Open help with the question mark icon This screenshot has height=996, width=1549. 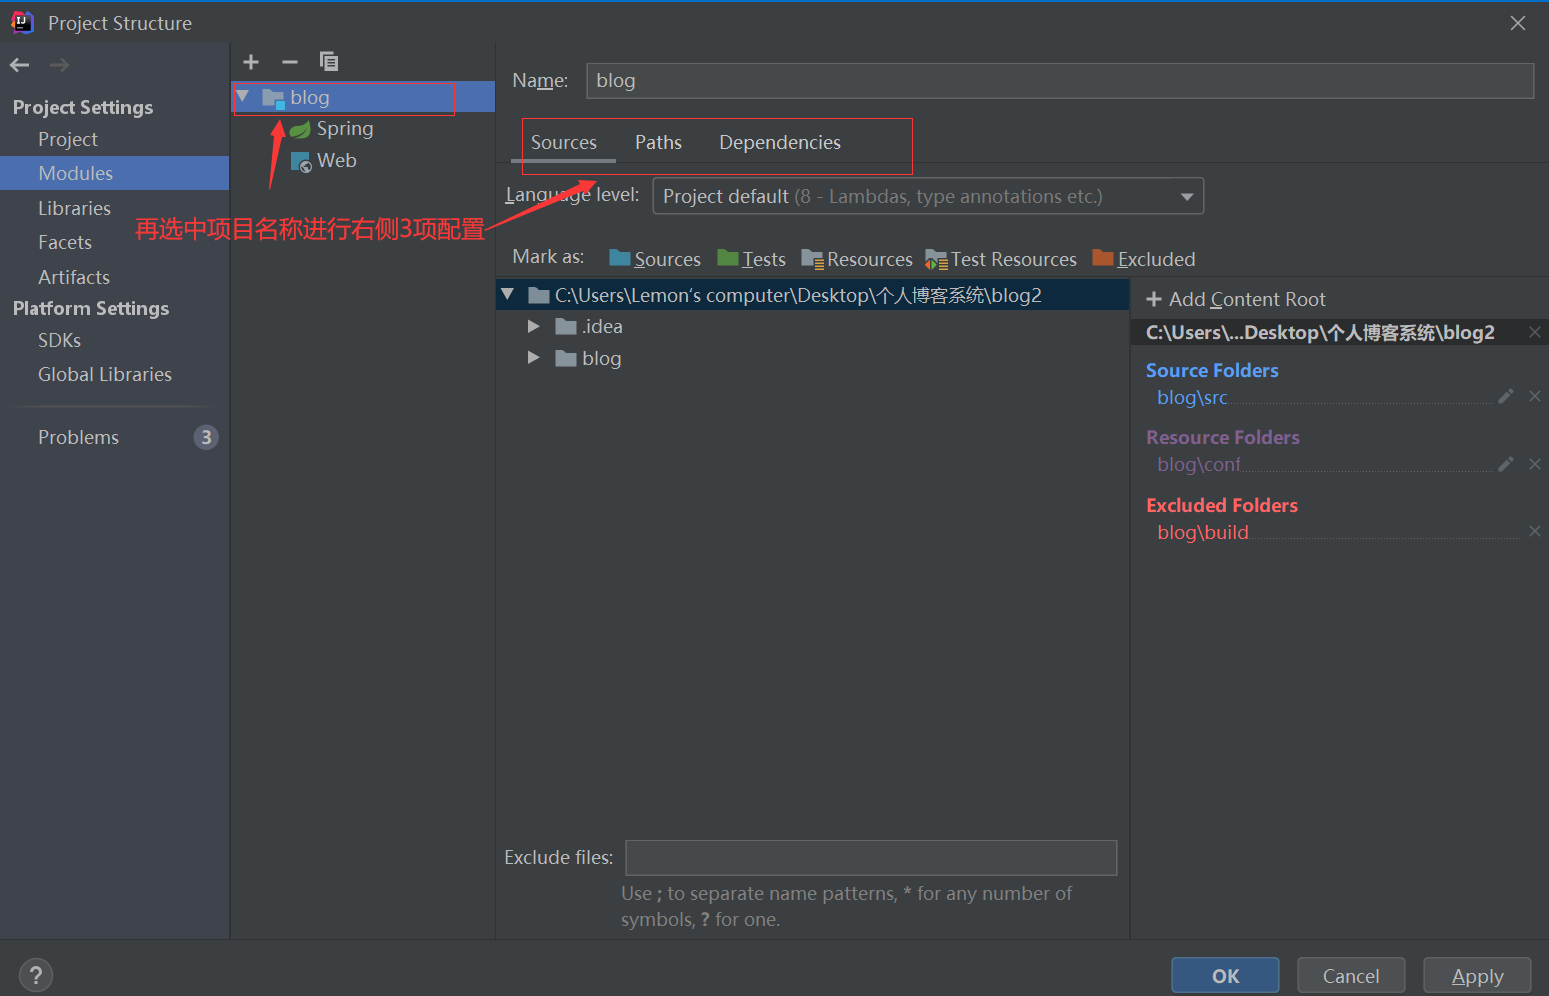point(36,974)
